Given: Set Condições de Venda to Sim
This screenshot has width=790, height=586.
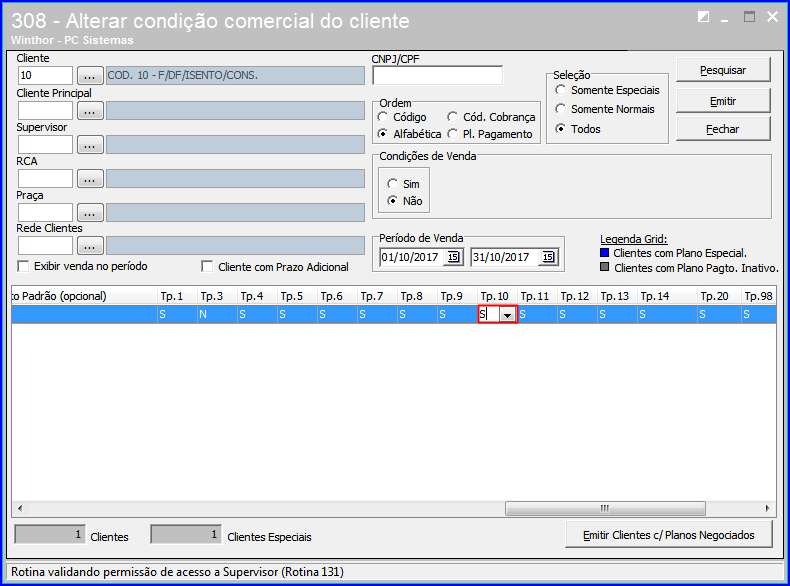Looking at the screenshot, I should click(x=392, y=184).
